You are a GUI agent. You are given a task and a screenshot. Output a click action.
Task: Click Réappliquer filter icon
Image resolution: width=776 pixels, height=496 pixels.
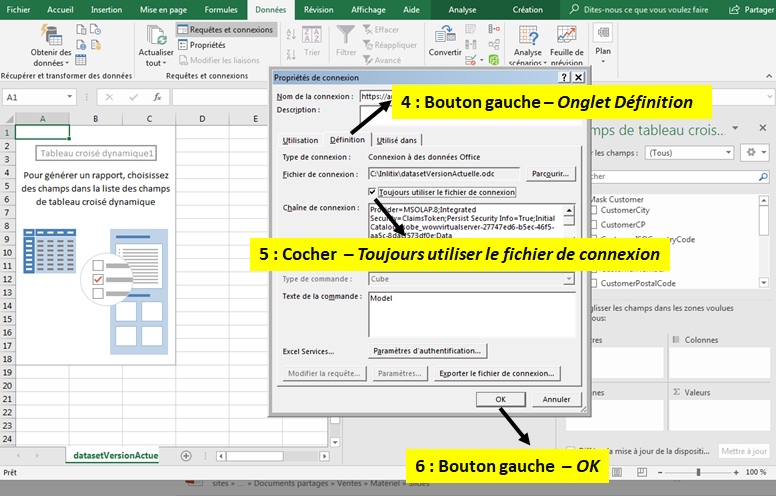(x=389, y=45)
